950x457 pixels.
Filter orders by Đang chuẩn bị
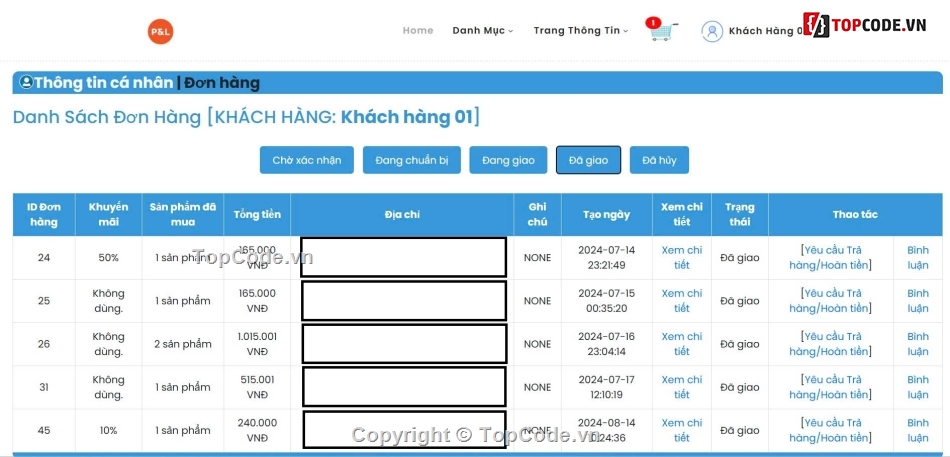412,160
